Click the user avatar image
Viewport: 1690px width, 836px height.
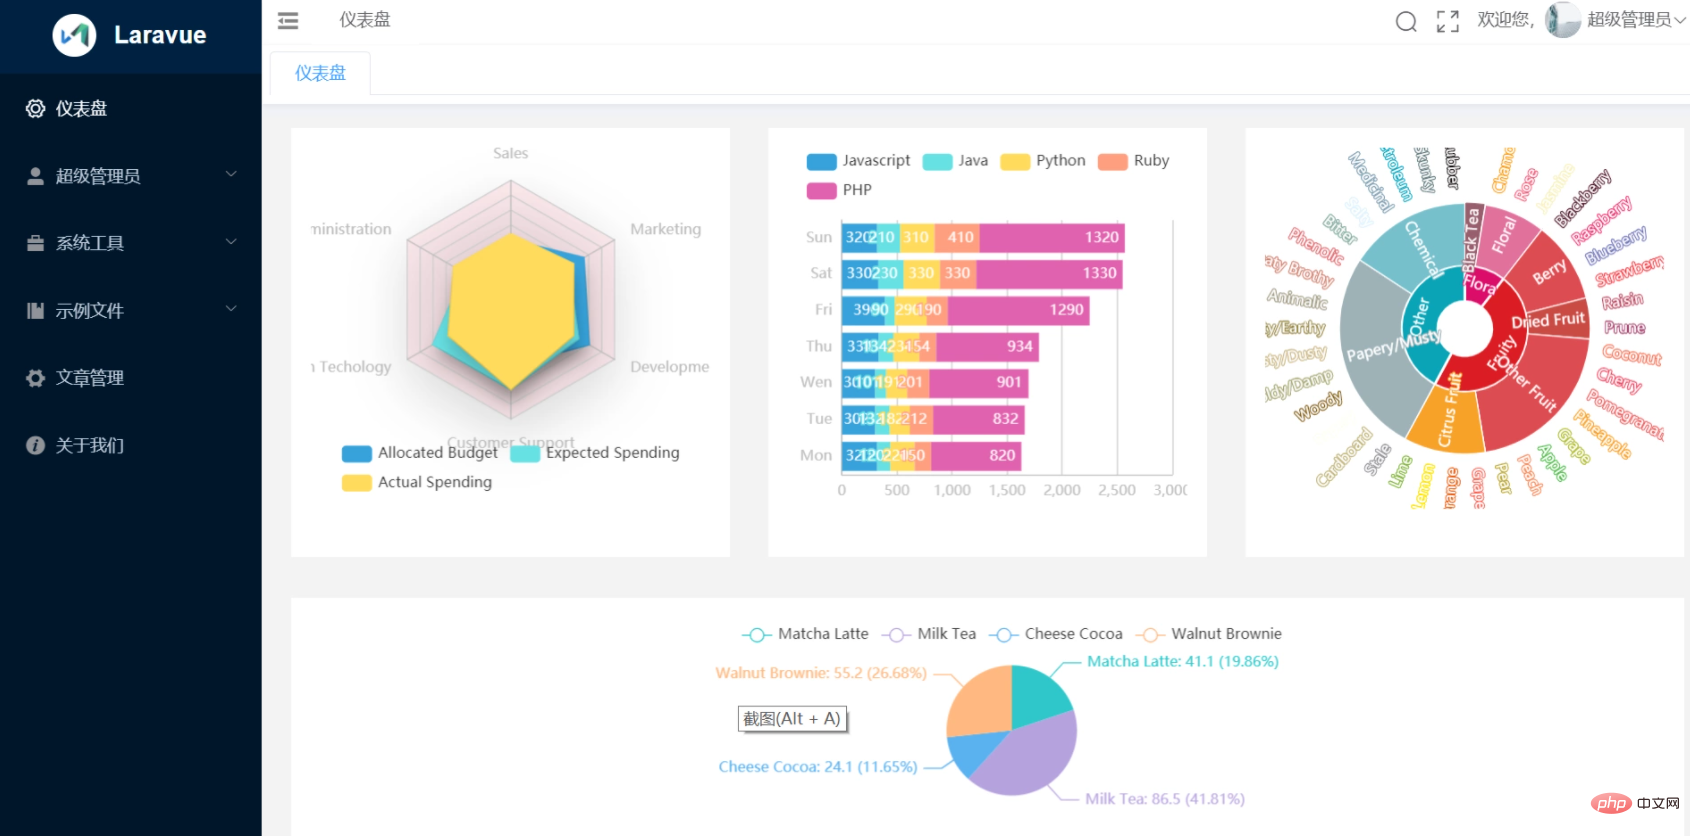point(1562,20)
